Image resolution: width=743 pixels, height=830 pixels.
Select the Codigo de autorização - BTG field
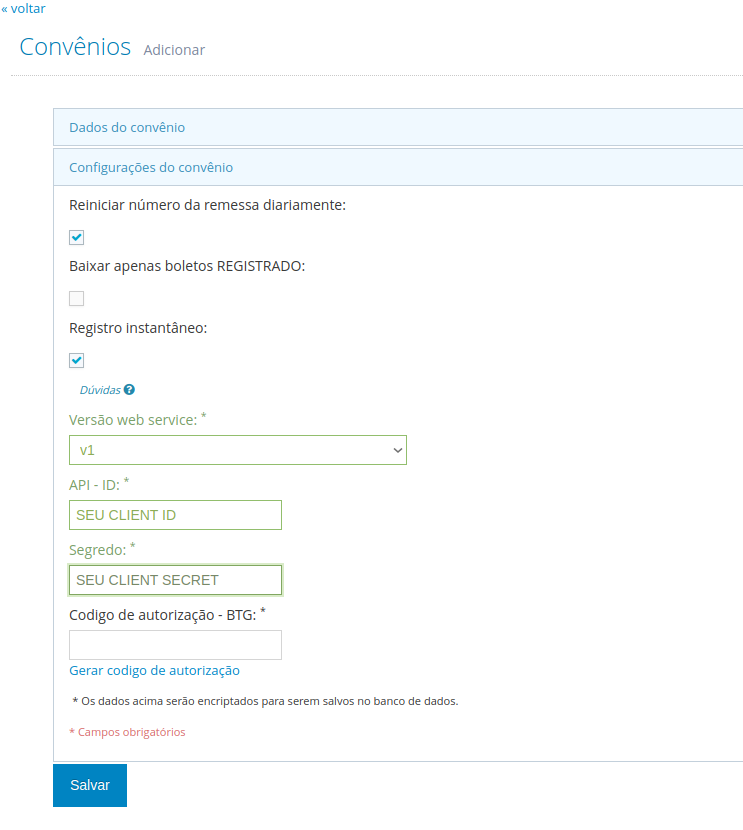175,645
